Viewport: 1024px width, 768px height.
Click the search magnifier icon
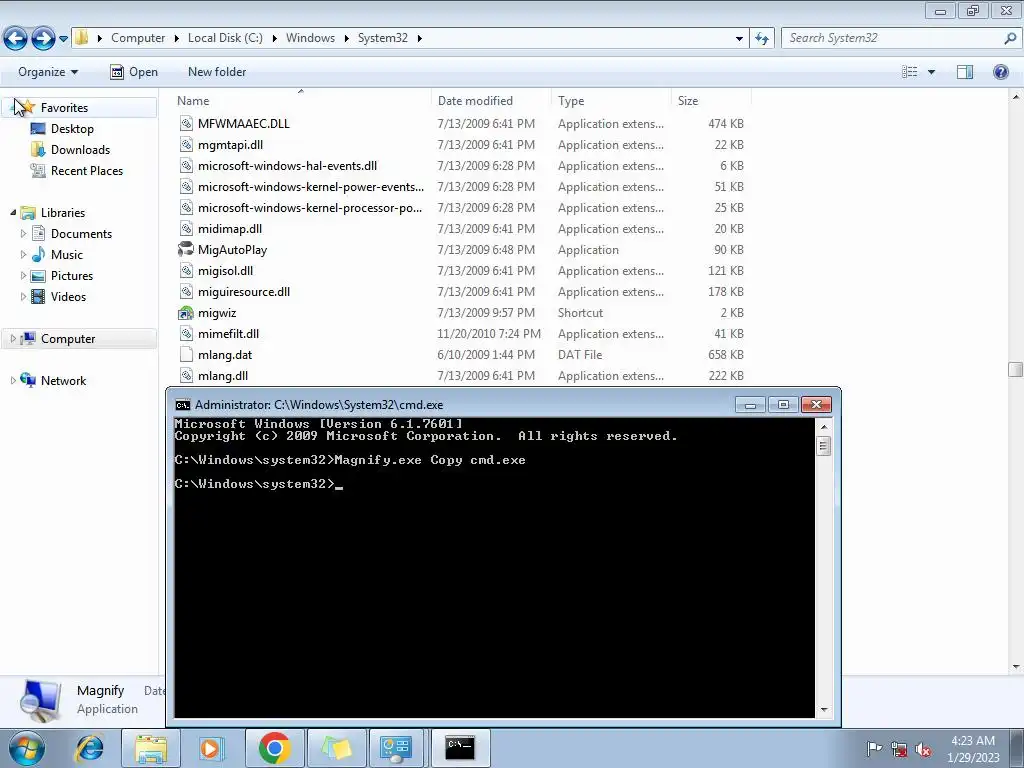[x=1010, y=38]
